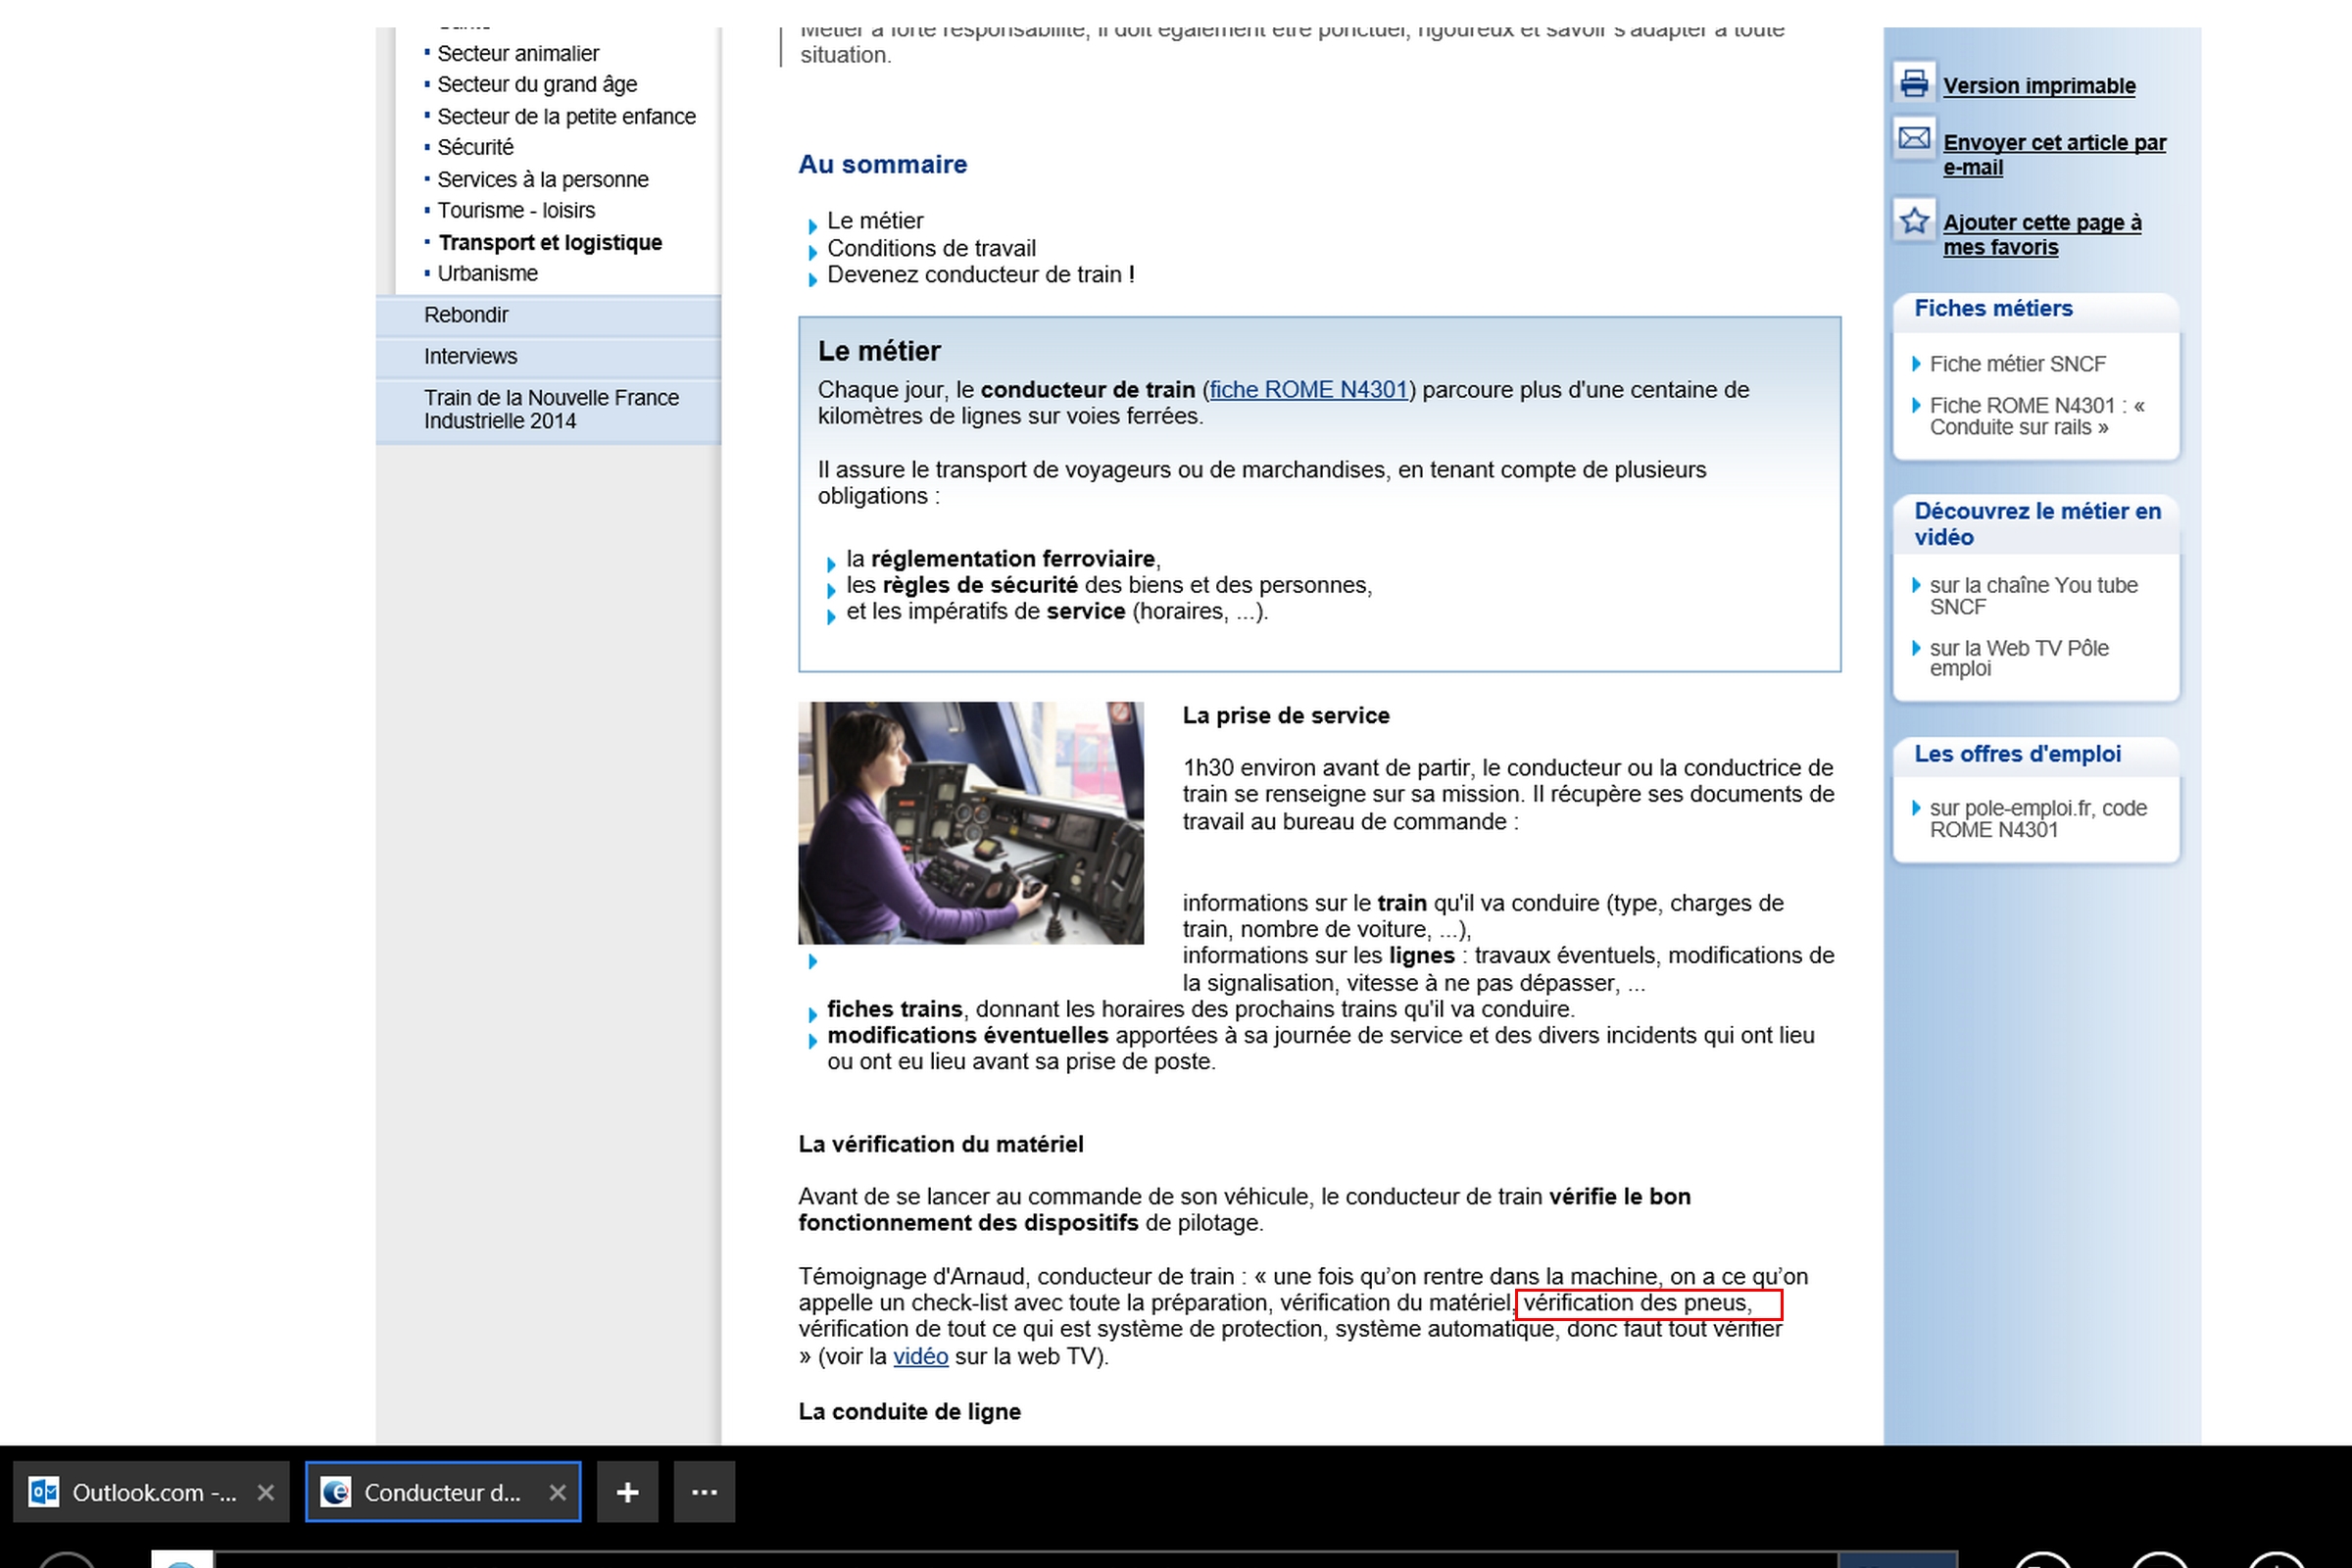Select the Conducteur d... tab
2352x1568 pixels.
[442, 1492]
